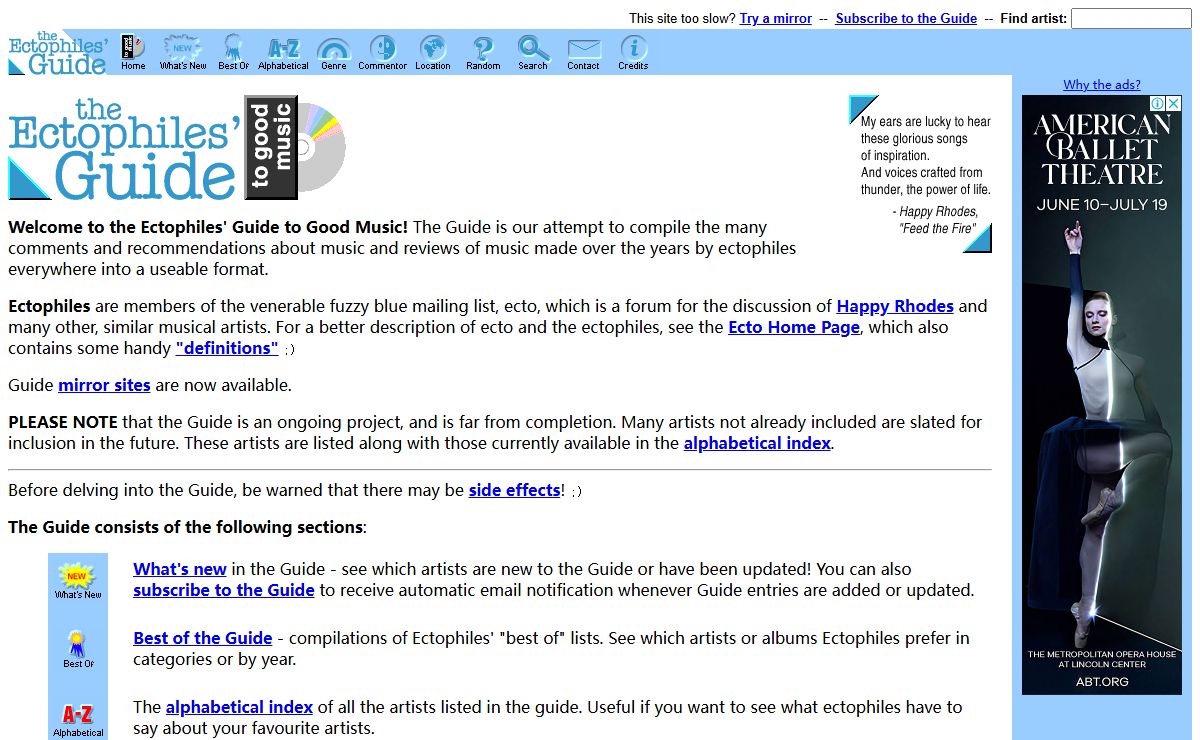Viewport: 1200px width, 740px height.
Task: Open the Search magnifier icon
Action: coord(533,53)
